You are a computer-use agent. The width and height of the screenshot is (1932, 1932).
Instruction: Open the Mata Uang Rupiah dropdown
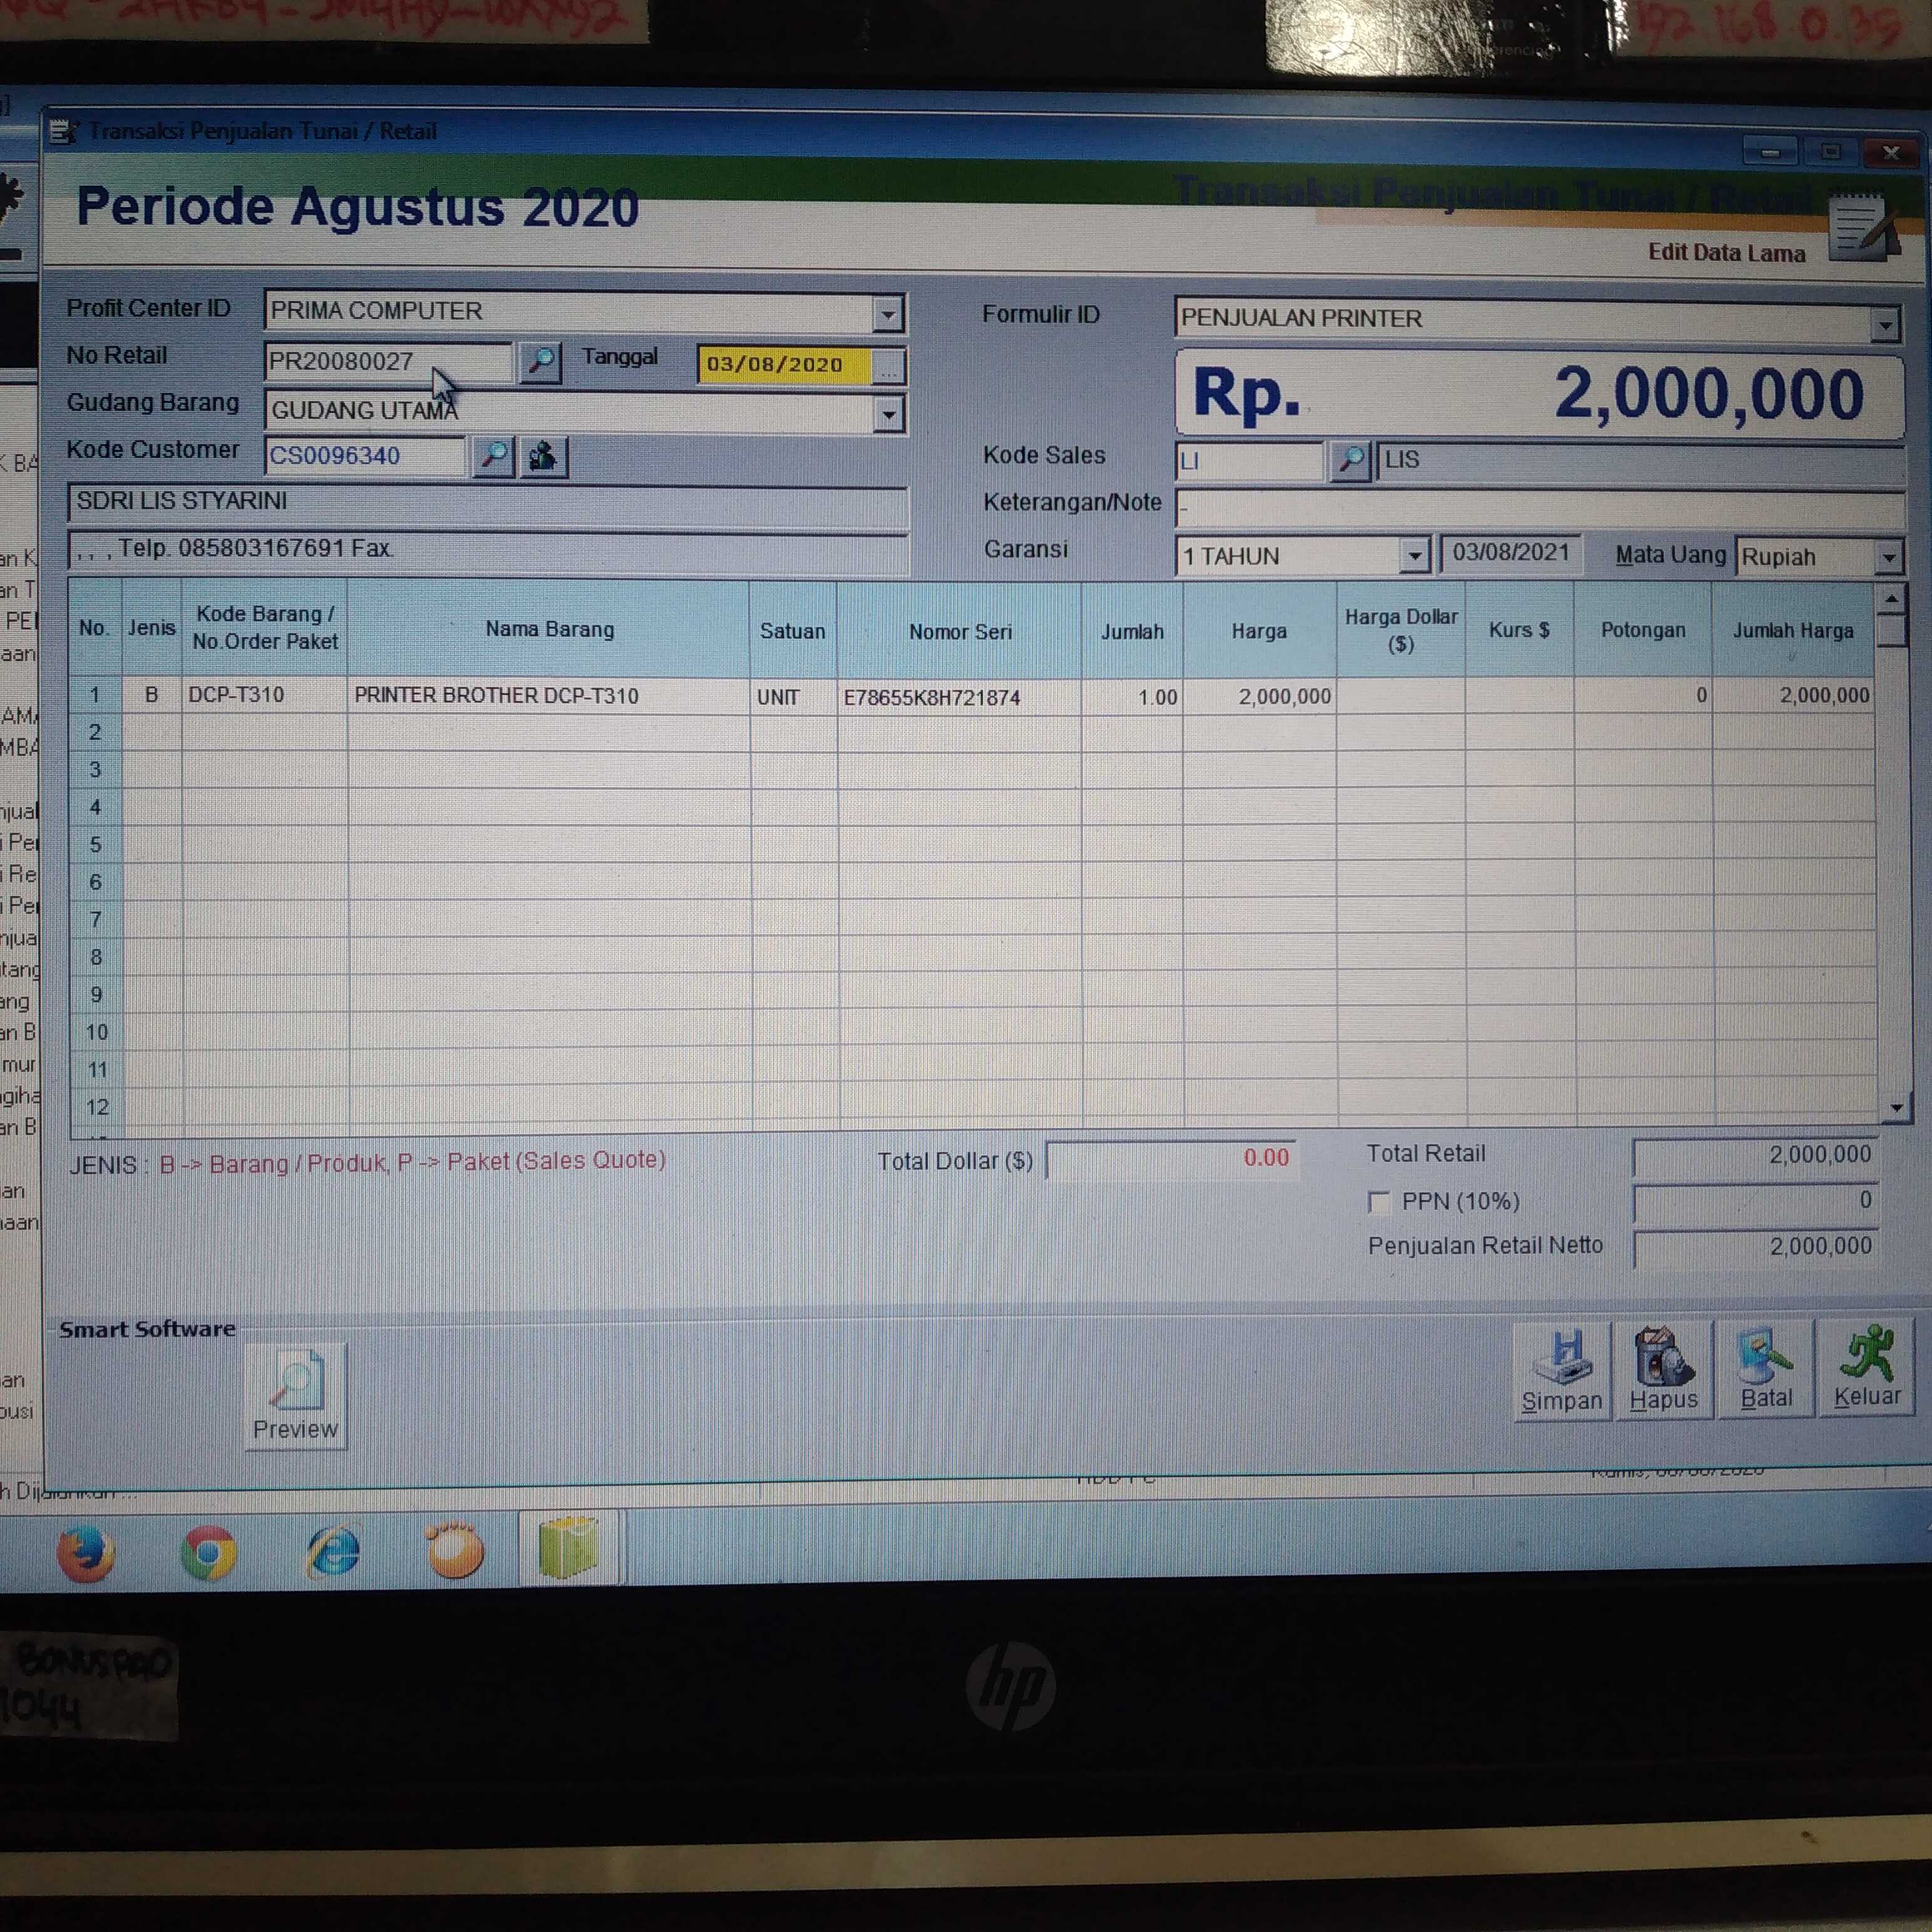pos(1888,557)
